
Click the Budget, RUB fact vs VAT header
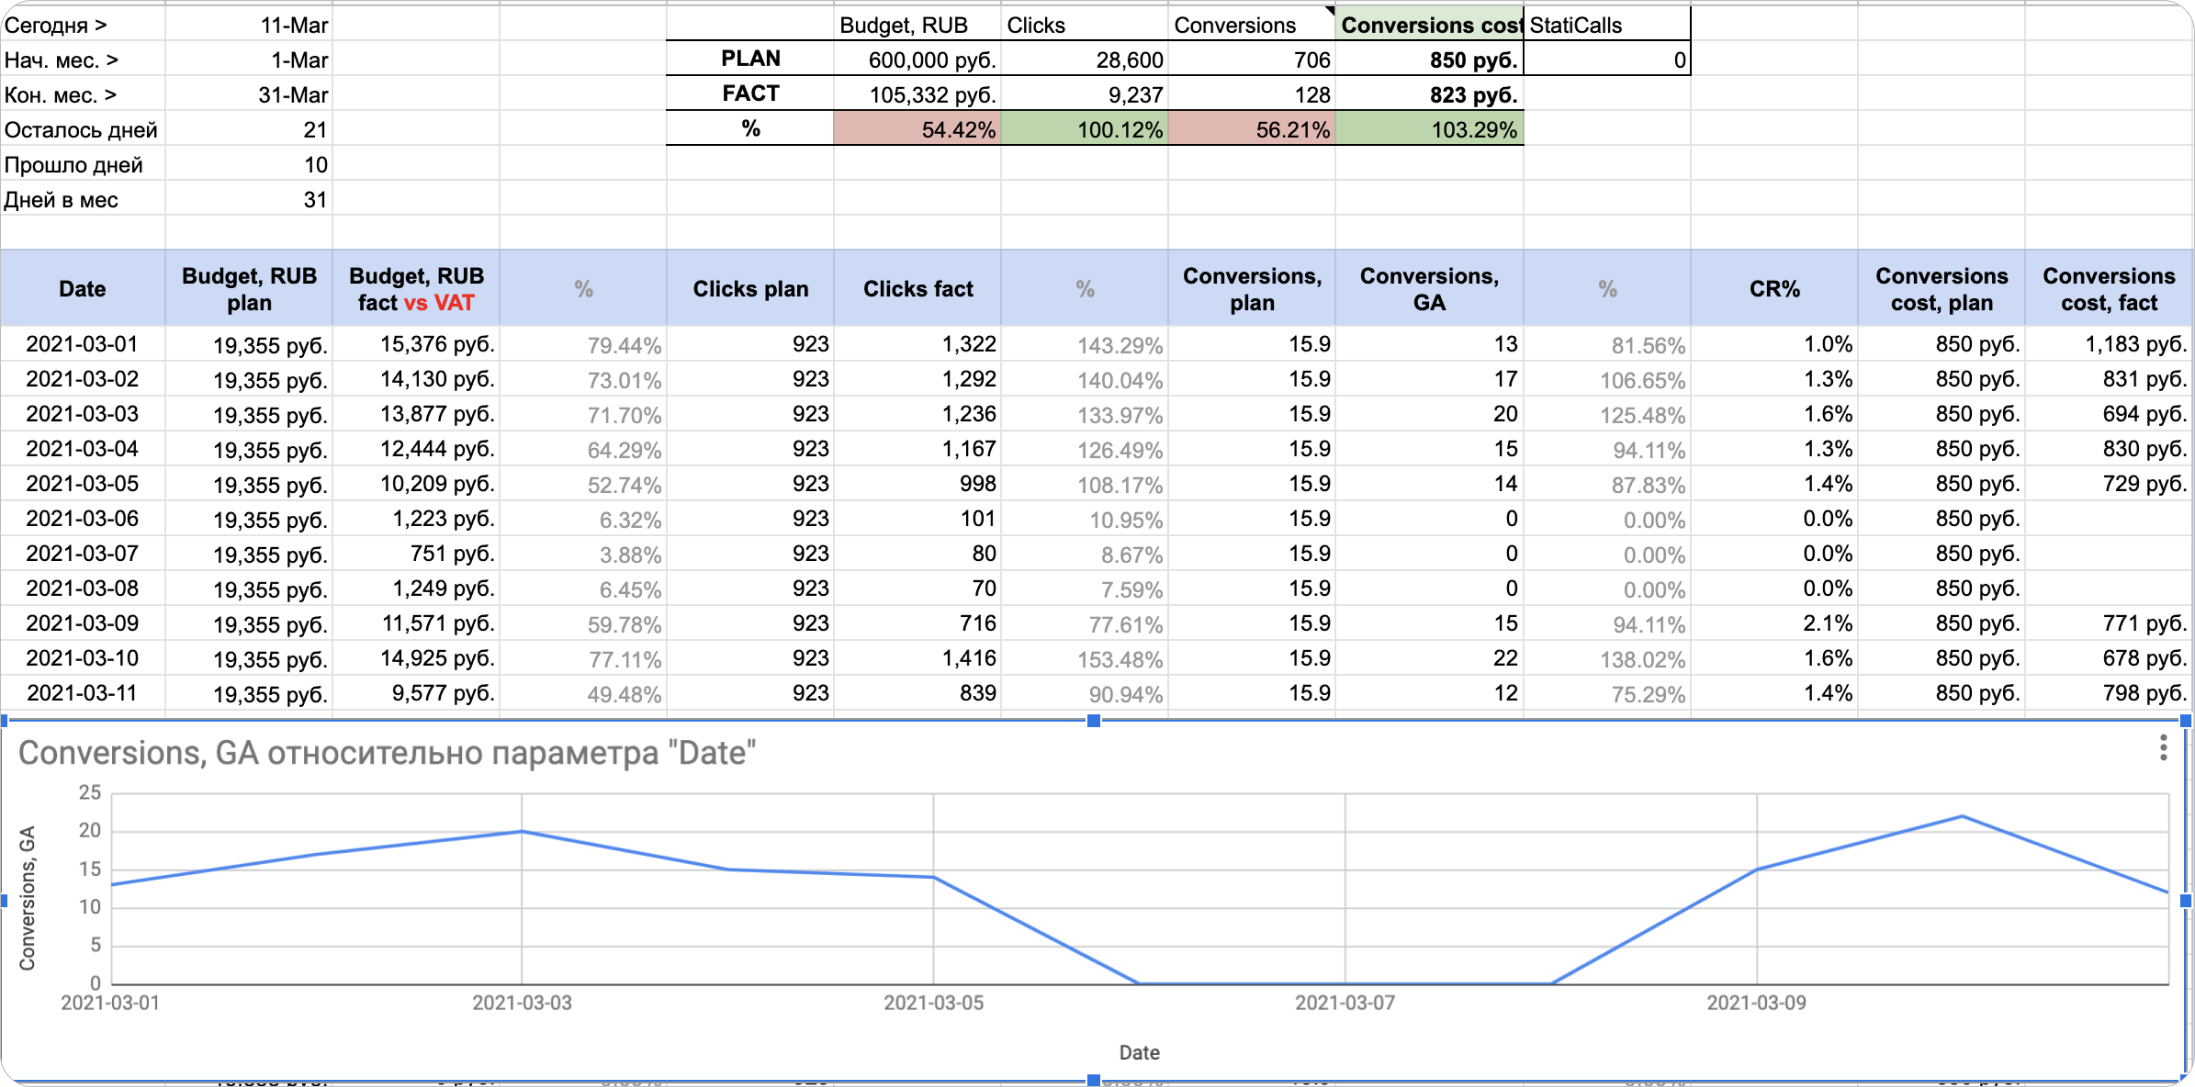(x=416, y=289)
